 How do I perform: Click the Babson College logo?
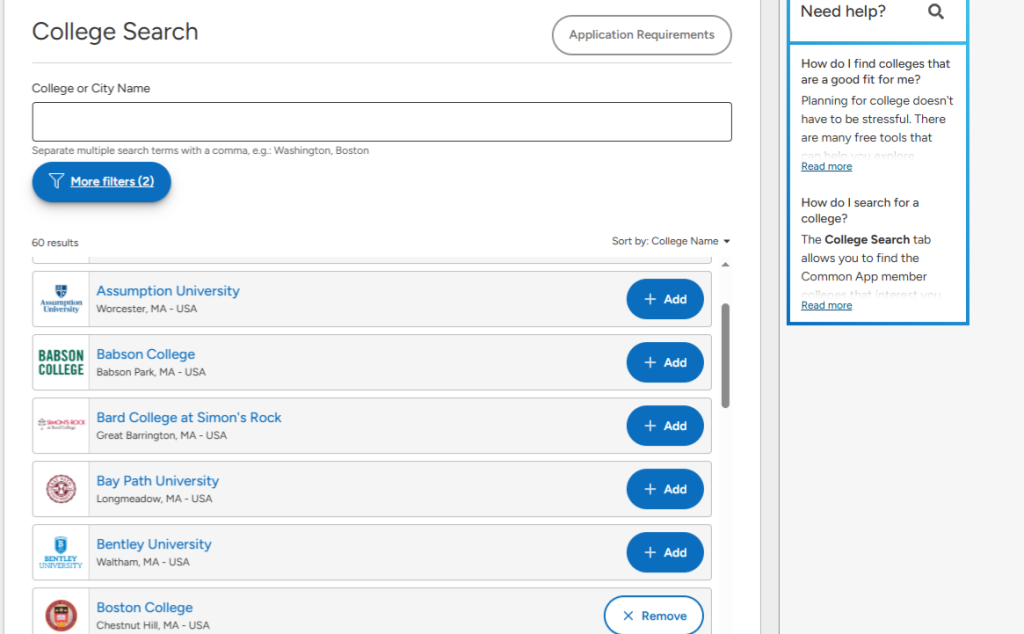(x=61, y=362)
